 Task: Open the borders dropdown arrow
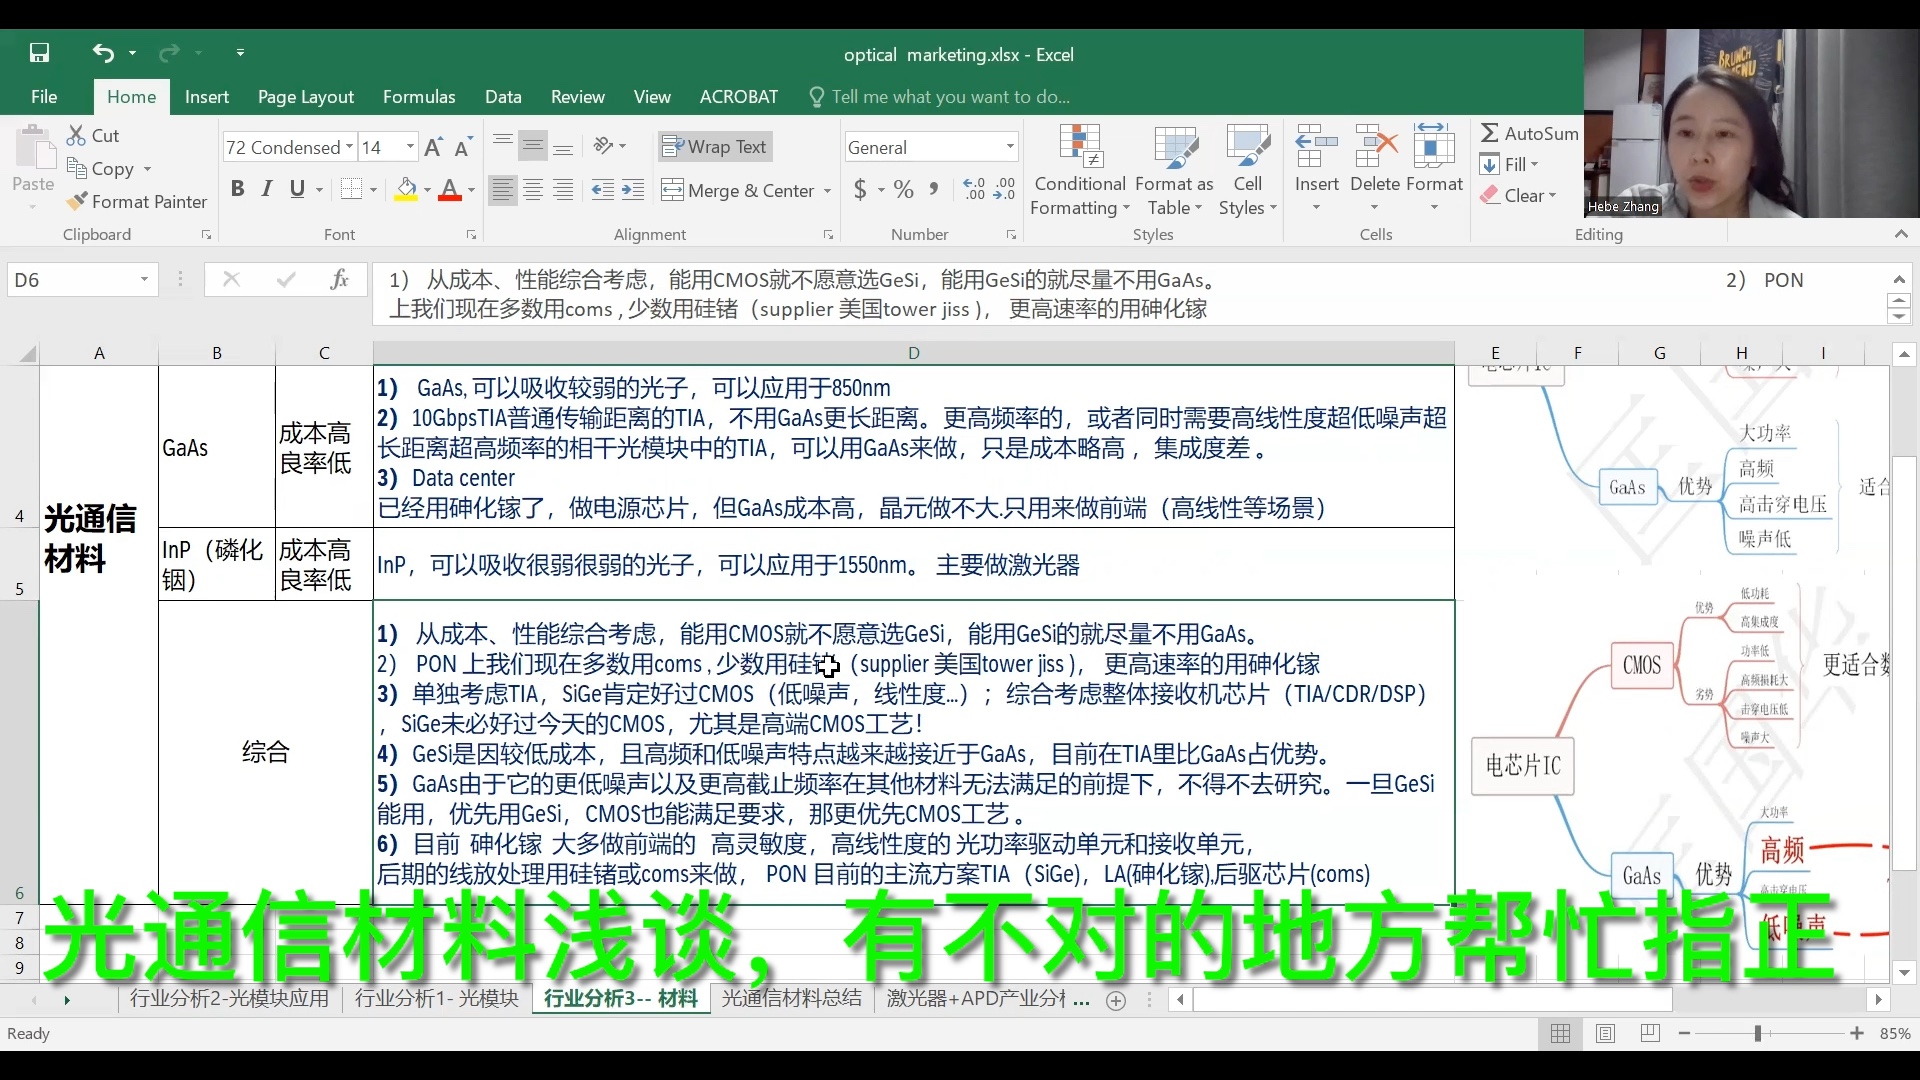click(x=373, y=190)
